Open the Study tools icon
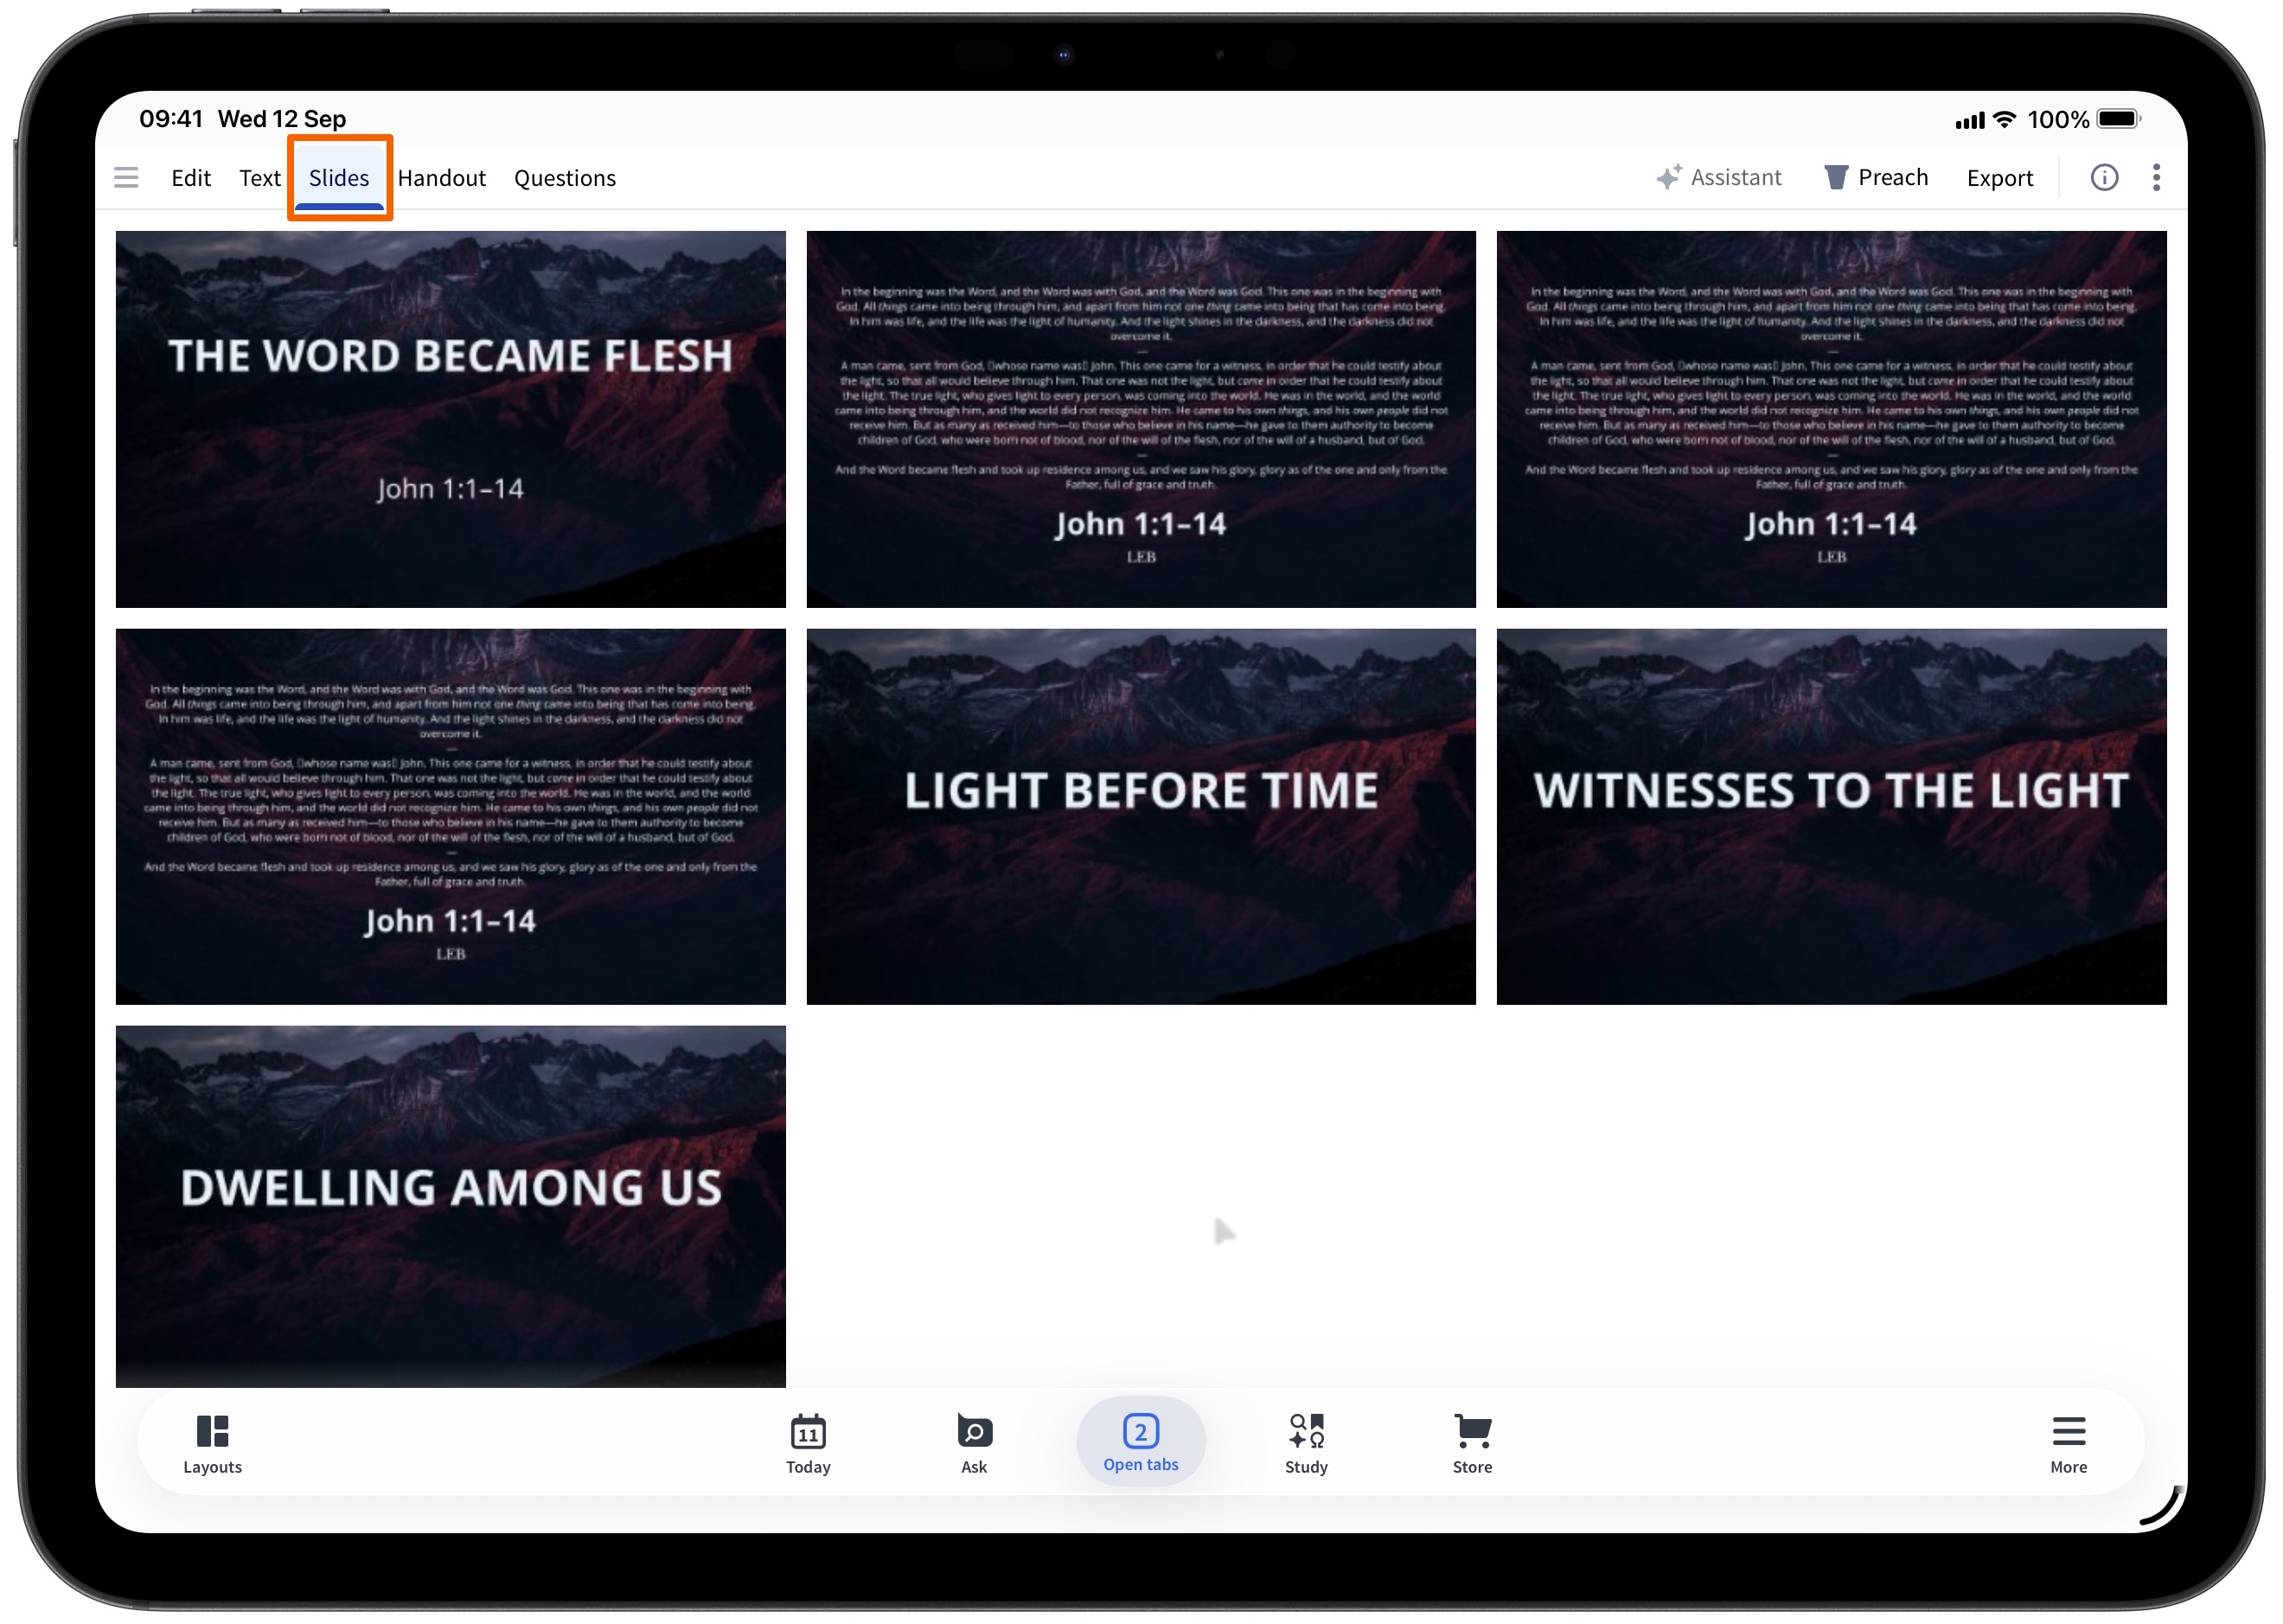Screen dimensions: 2283x1624 click(x=1307, y=1445)
